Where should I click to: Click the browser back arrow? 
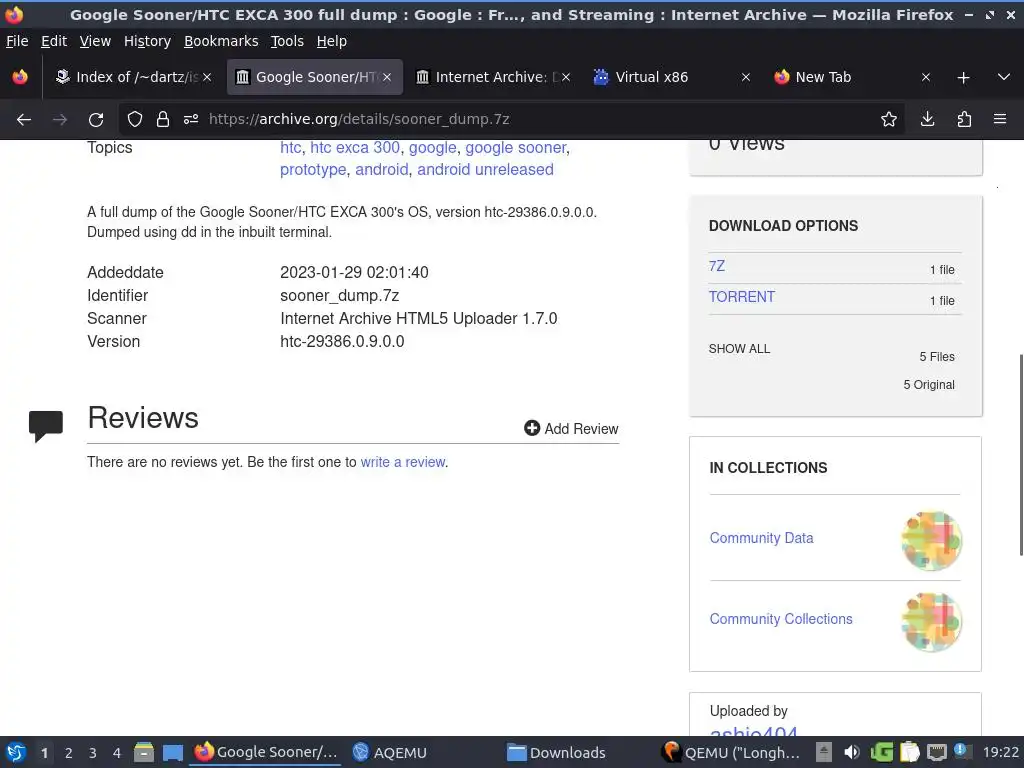point(24,120)
